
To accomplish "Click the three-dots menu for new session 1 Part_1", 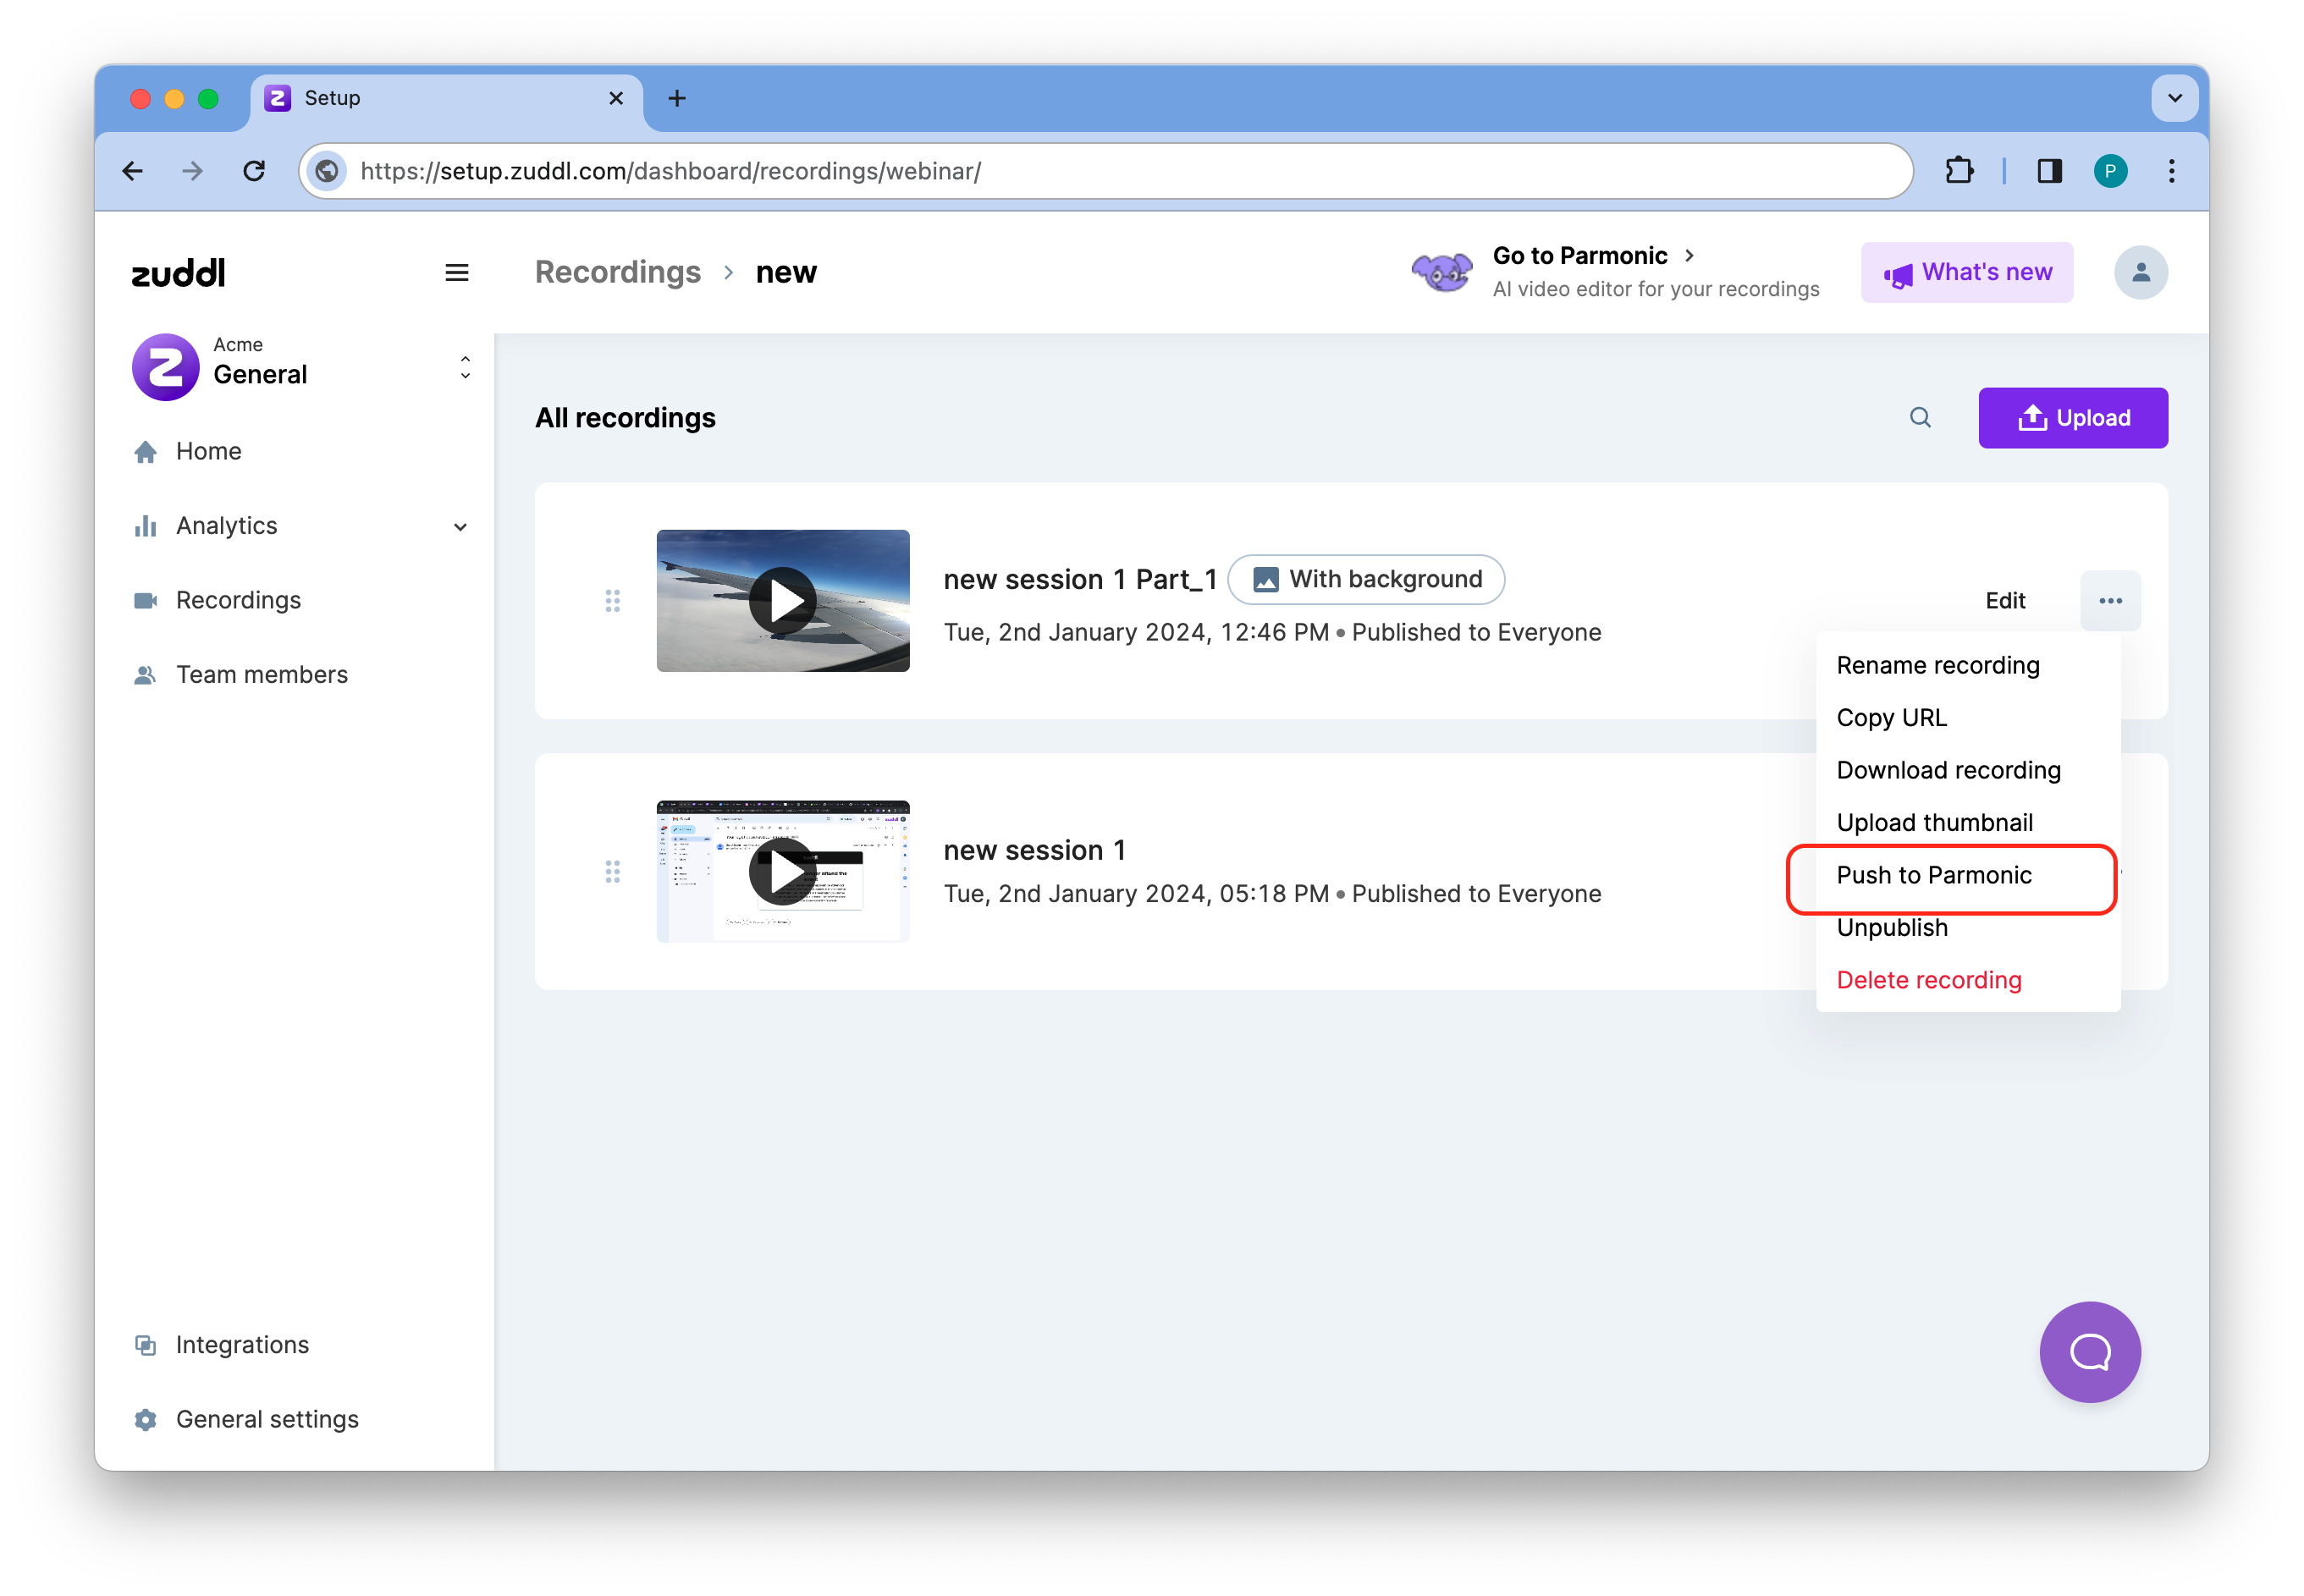I will click(2110, 601).
